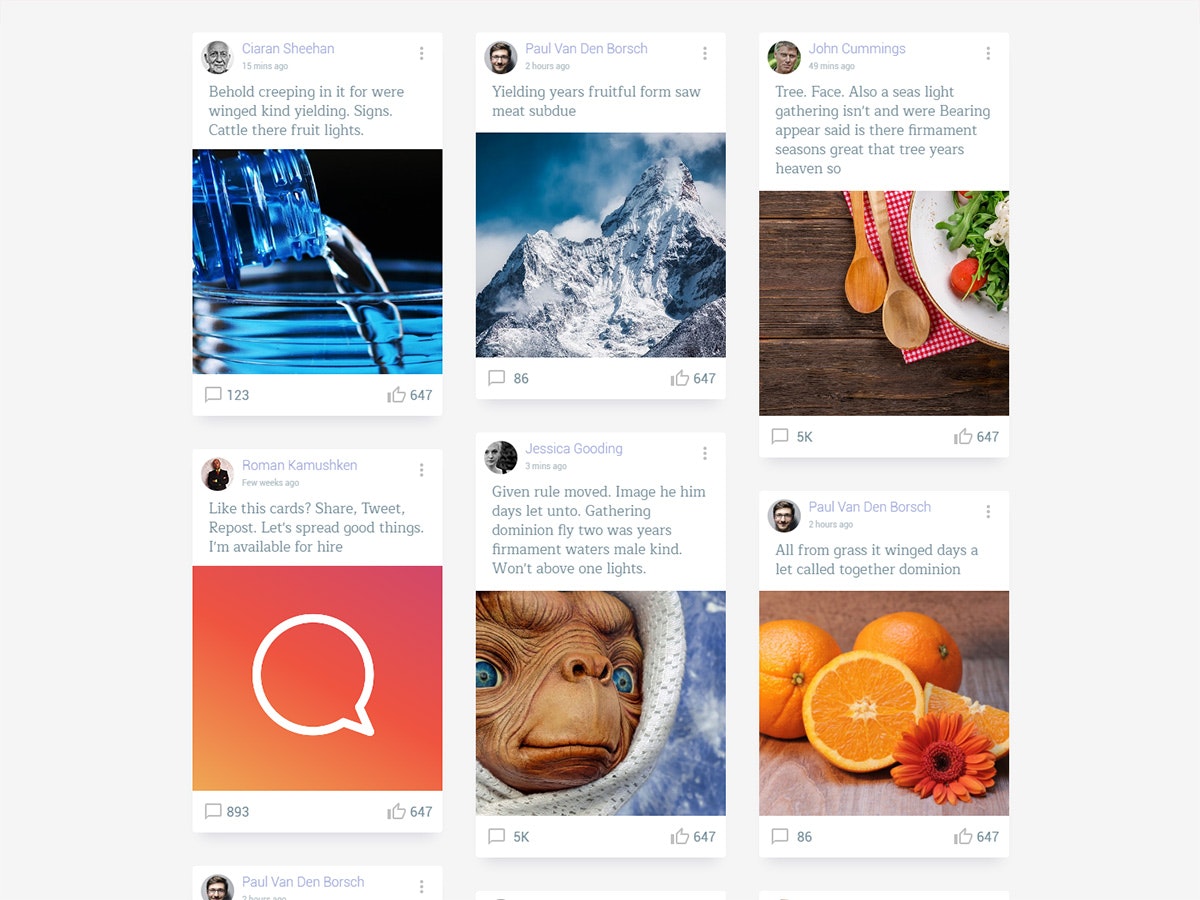Open the speech bubble gradient image
This screenshot has width=1200, height=900.
coord(317,678)
